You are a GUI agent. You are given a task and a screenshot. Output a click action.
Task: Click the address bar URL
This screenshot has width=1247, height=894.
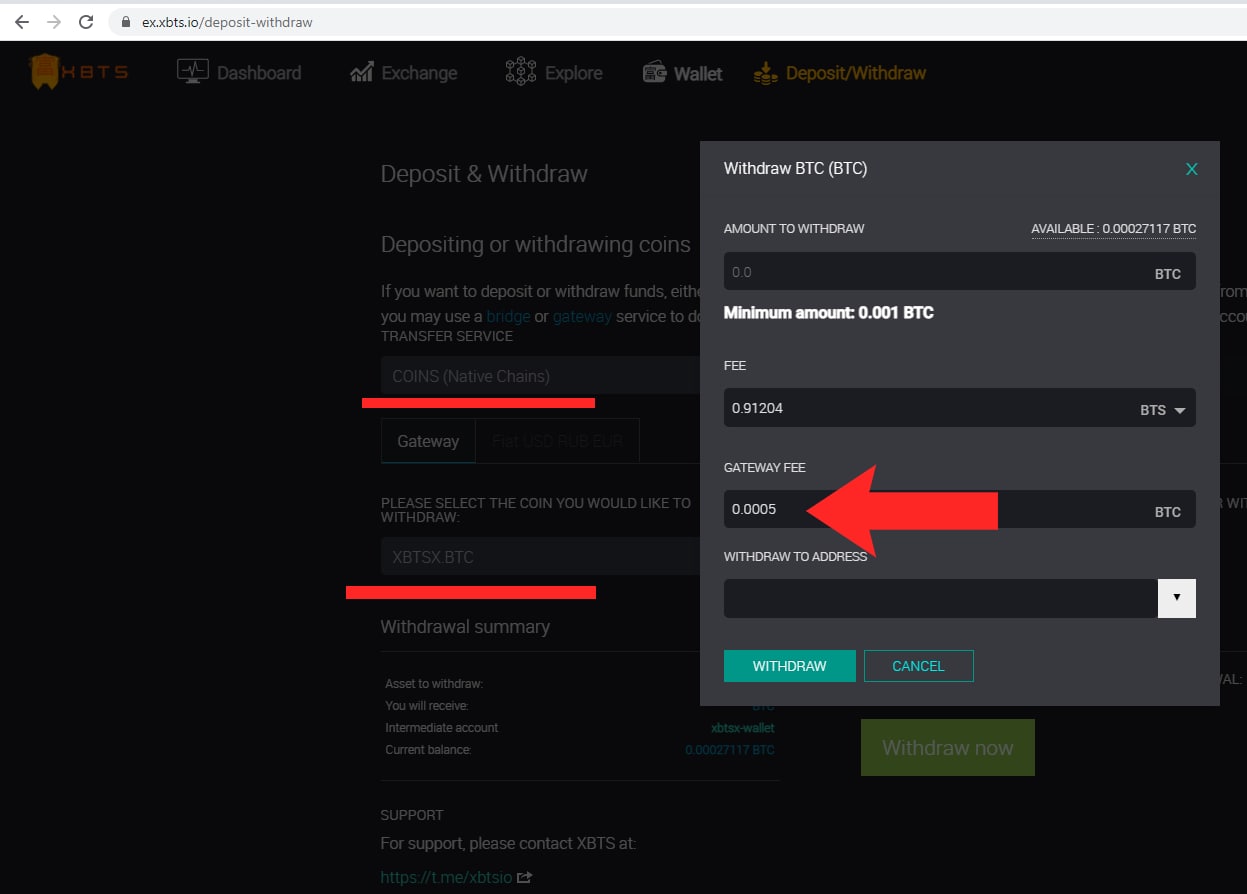click(227, 22)
